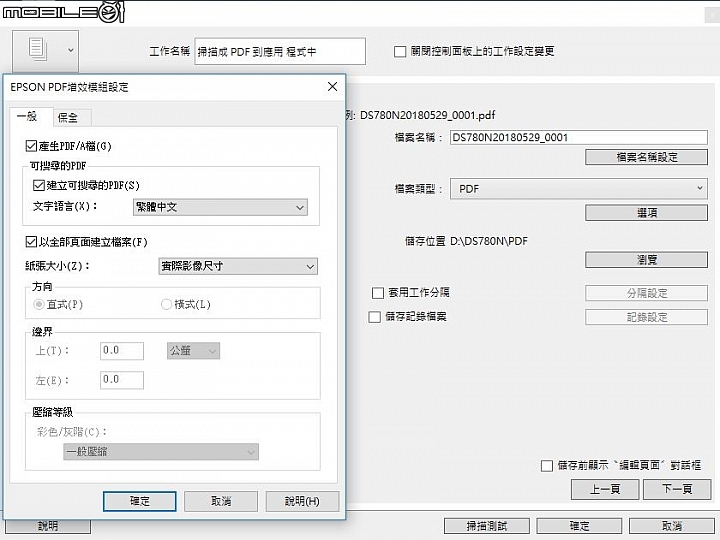
Task: Click example filename DS780N20180529_0001.pdf text
Action: coord(428,115)
